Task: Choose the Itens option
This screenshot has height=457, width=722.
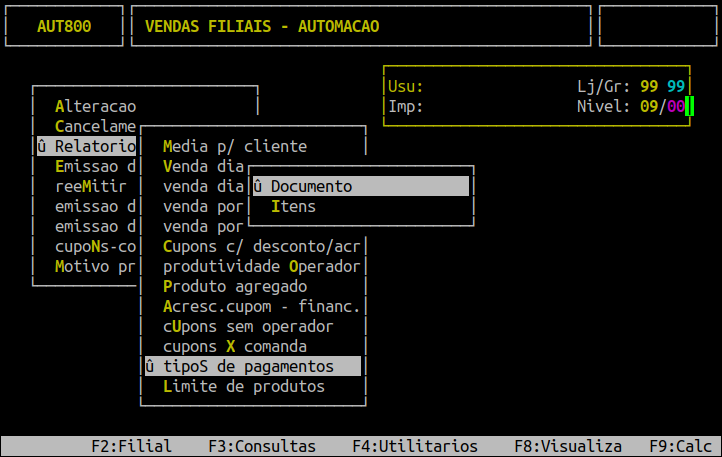Action: coord(293,206)
